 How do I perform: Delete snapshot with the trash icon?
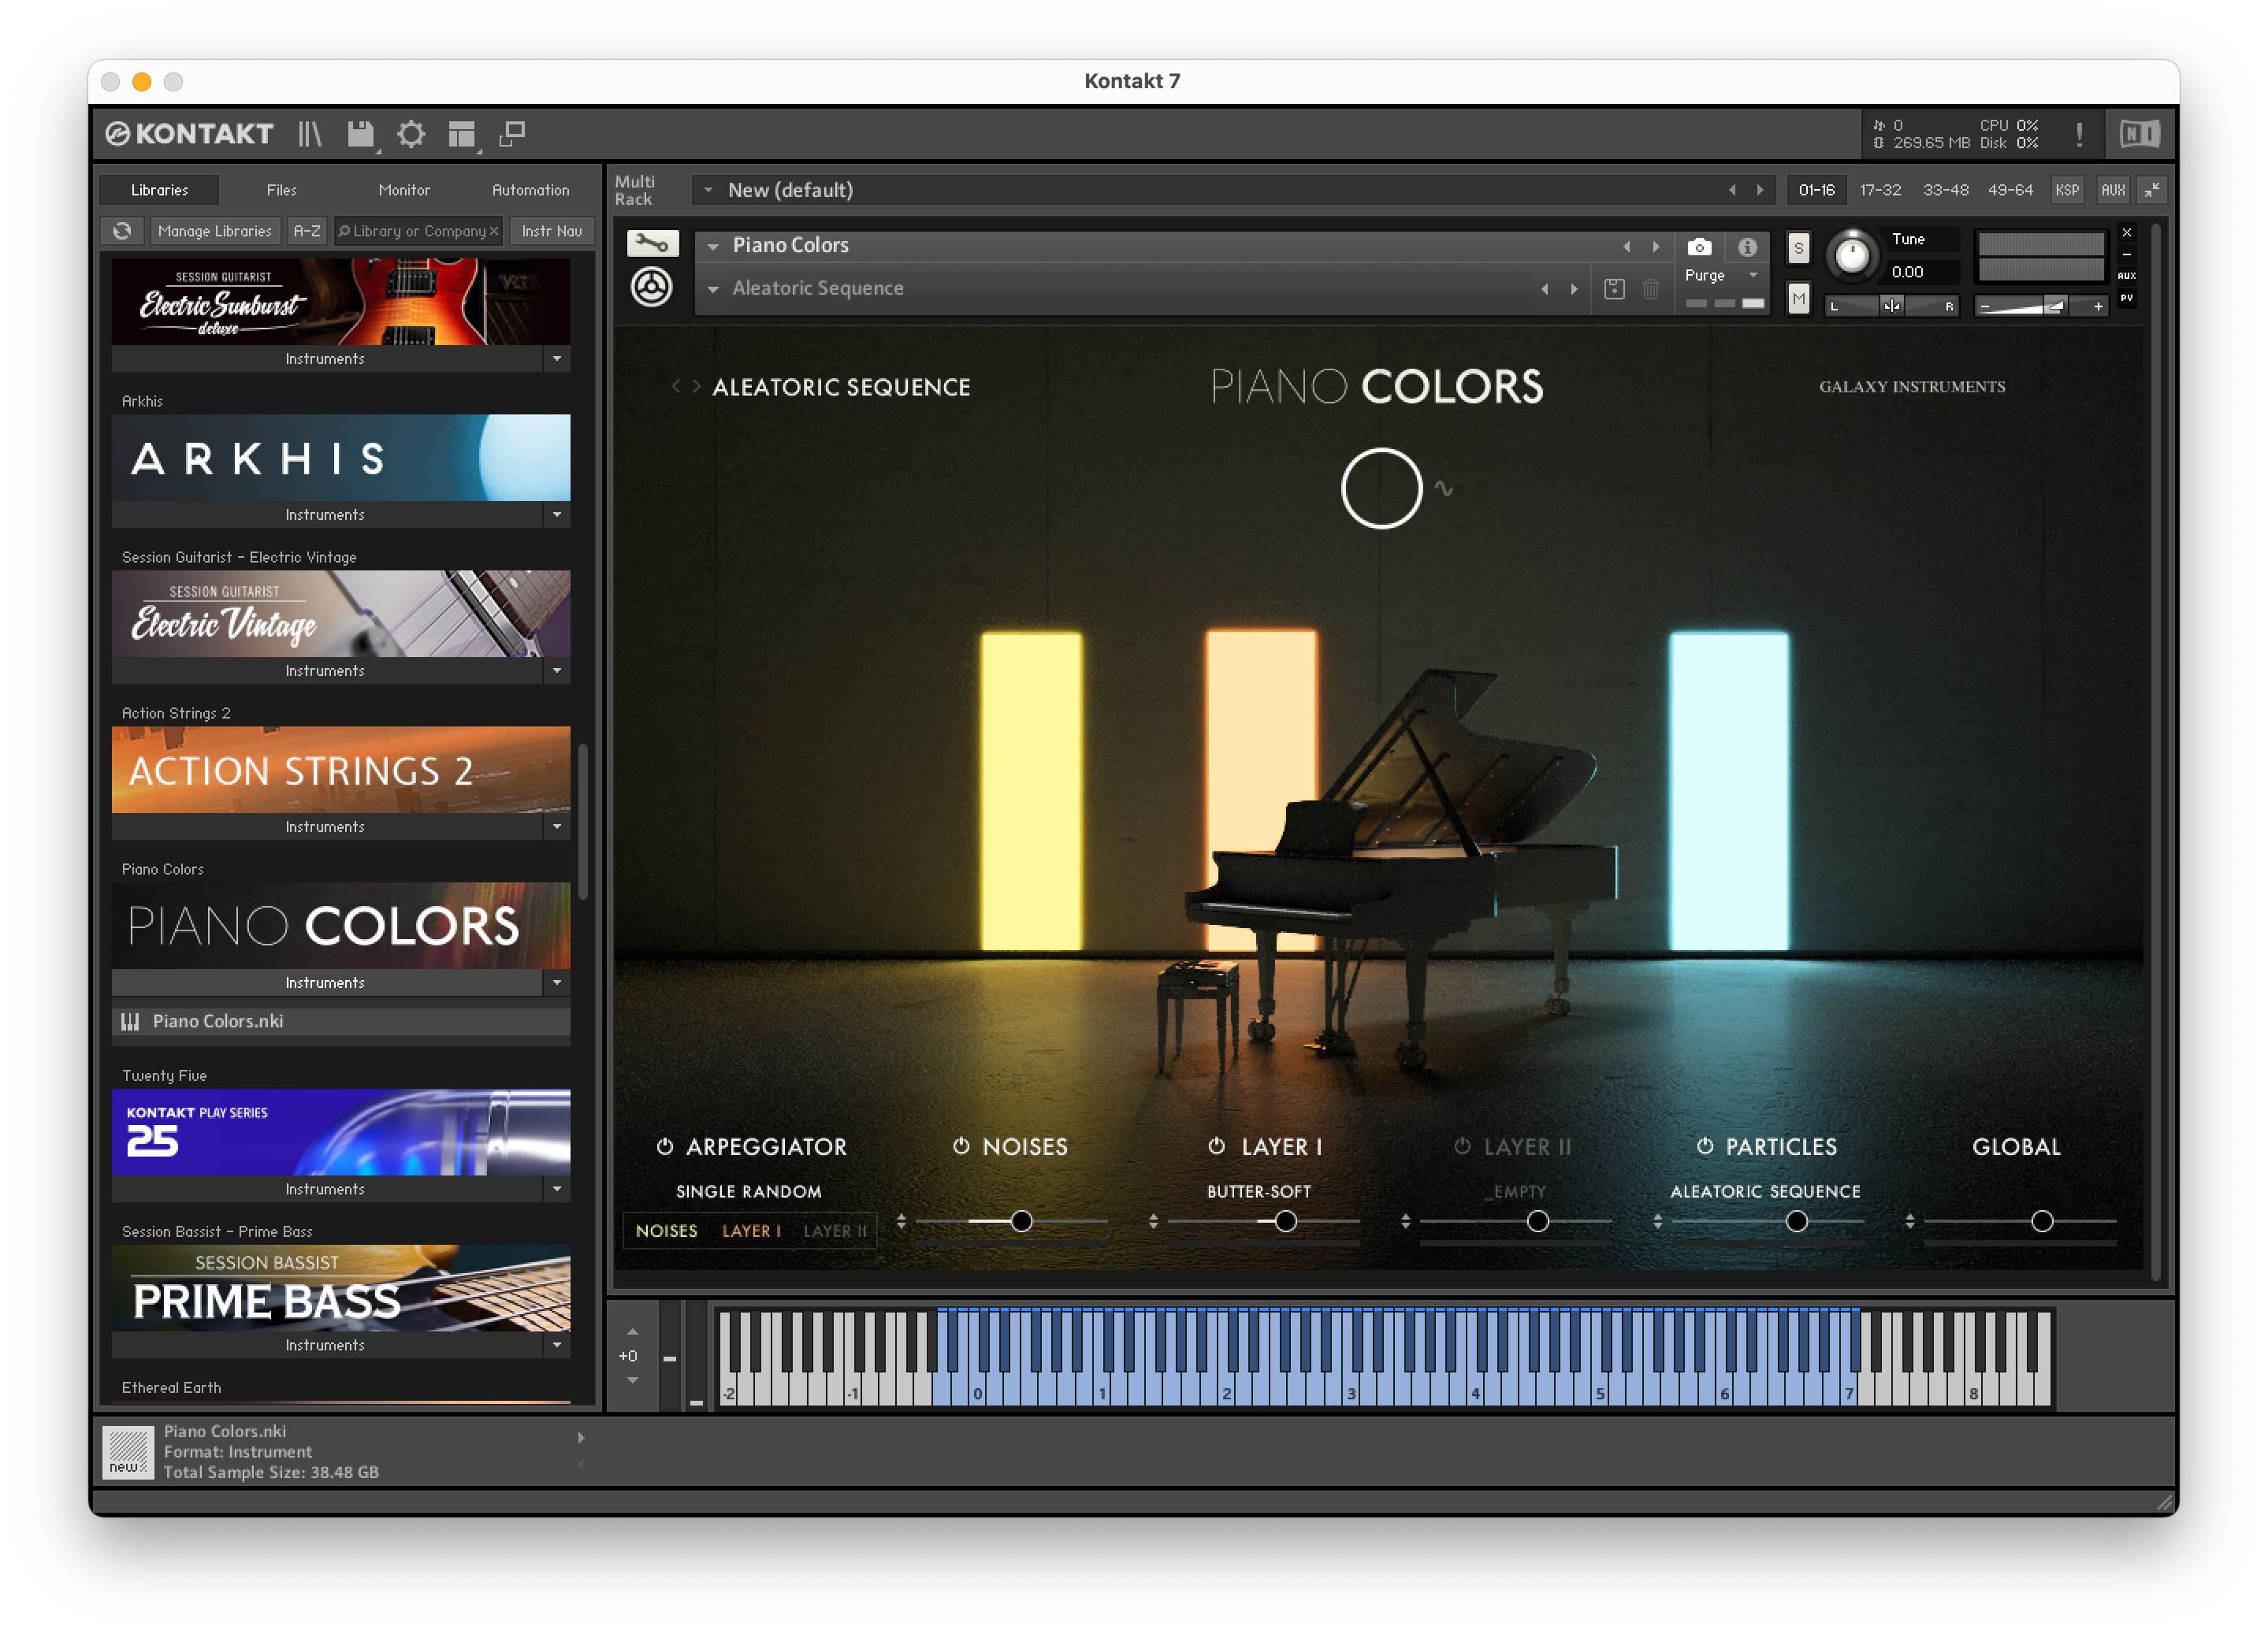pos(1651,289)
